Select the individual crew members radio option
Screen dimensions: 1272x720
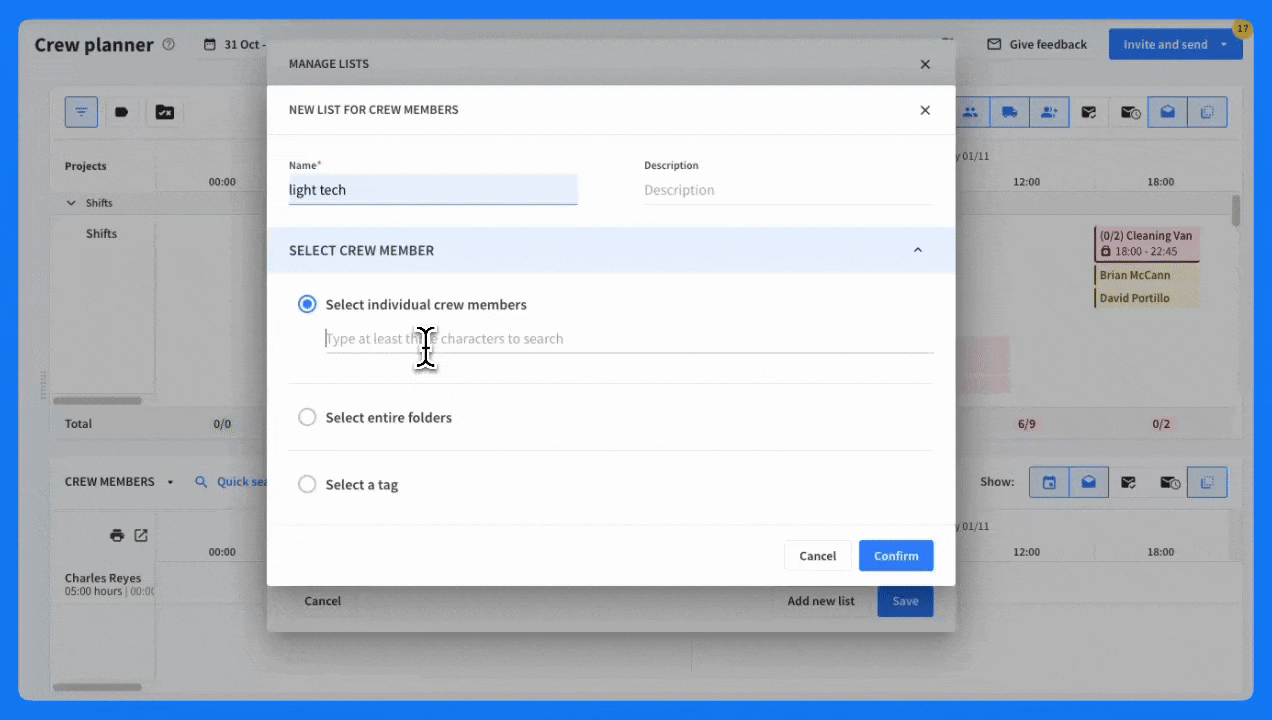click(307, 304)
